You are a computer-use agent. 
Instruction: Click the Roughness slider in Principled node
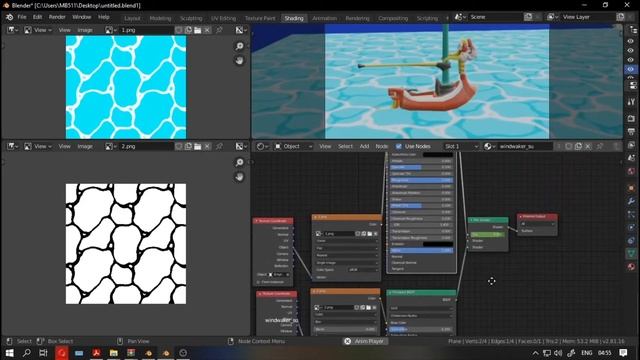[421, 180]
